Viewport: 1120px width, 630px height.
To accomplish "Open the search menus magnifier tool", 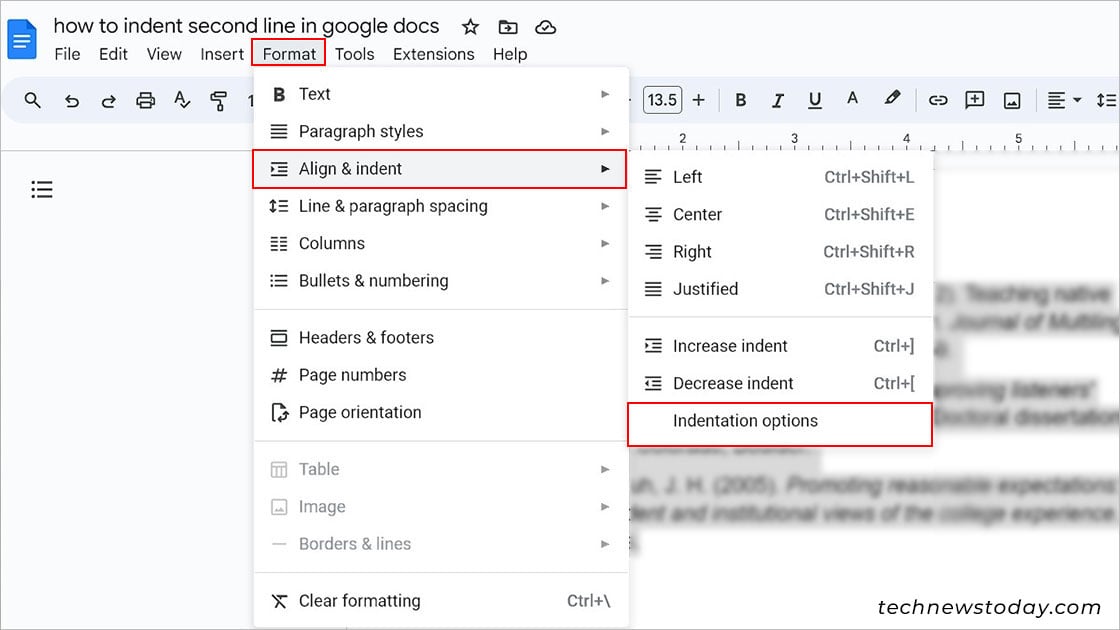I will click(x=32, y=100).
